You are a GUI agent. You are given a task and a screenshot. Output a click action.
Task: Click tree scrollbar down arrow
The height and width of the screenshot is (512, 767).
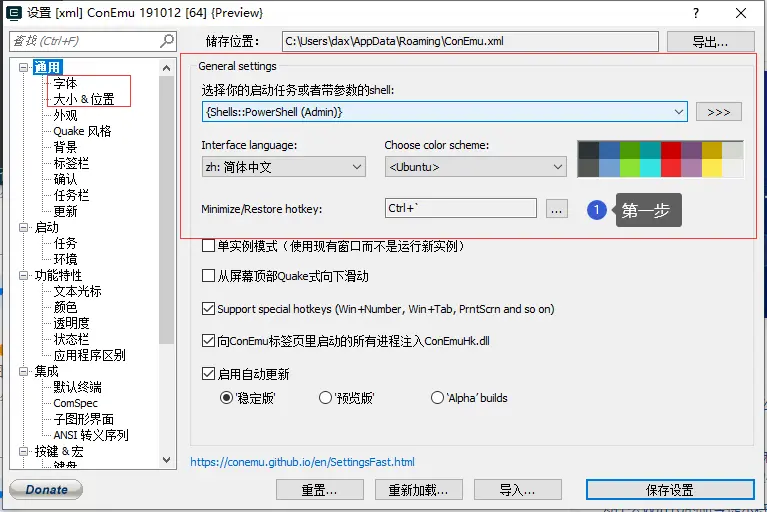coord(166,460)
